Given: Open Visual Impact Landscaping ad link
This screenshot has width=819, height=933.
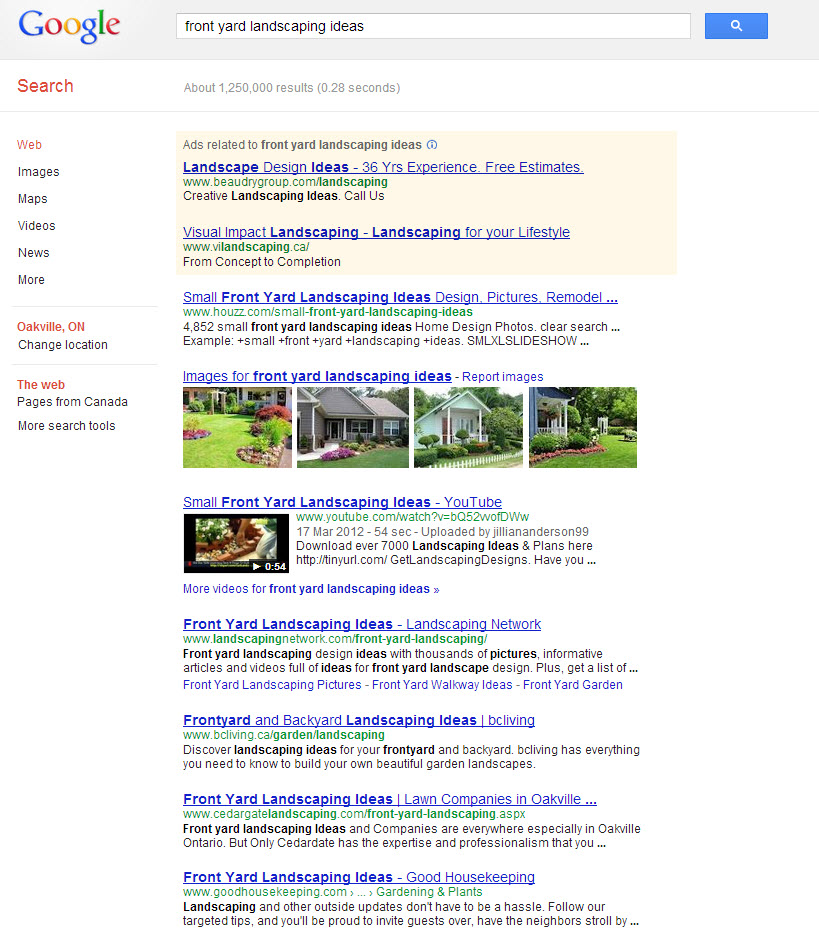Looking at the screenshot, I should (376, 232).
